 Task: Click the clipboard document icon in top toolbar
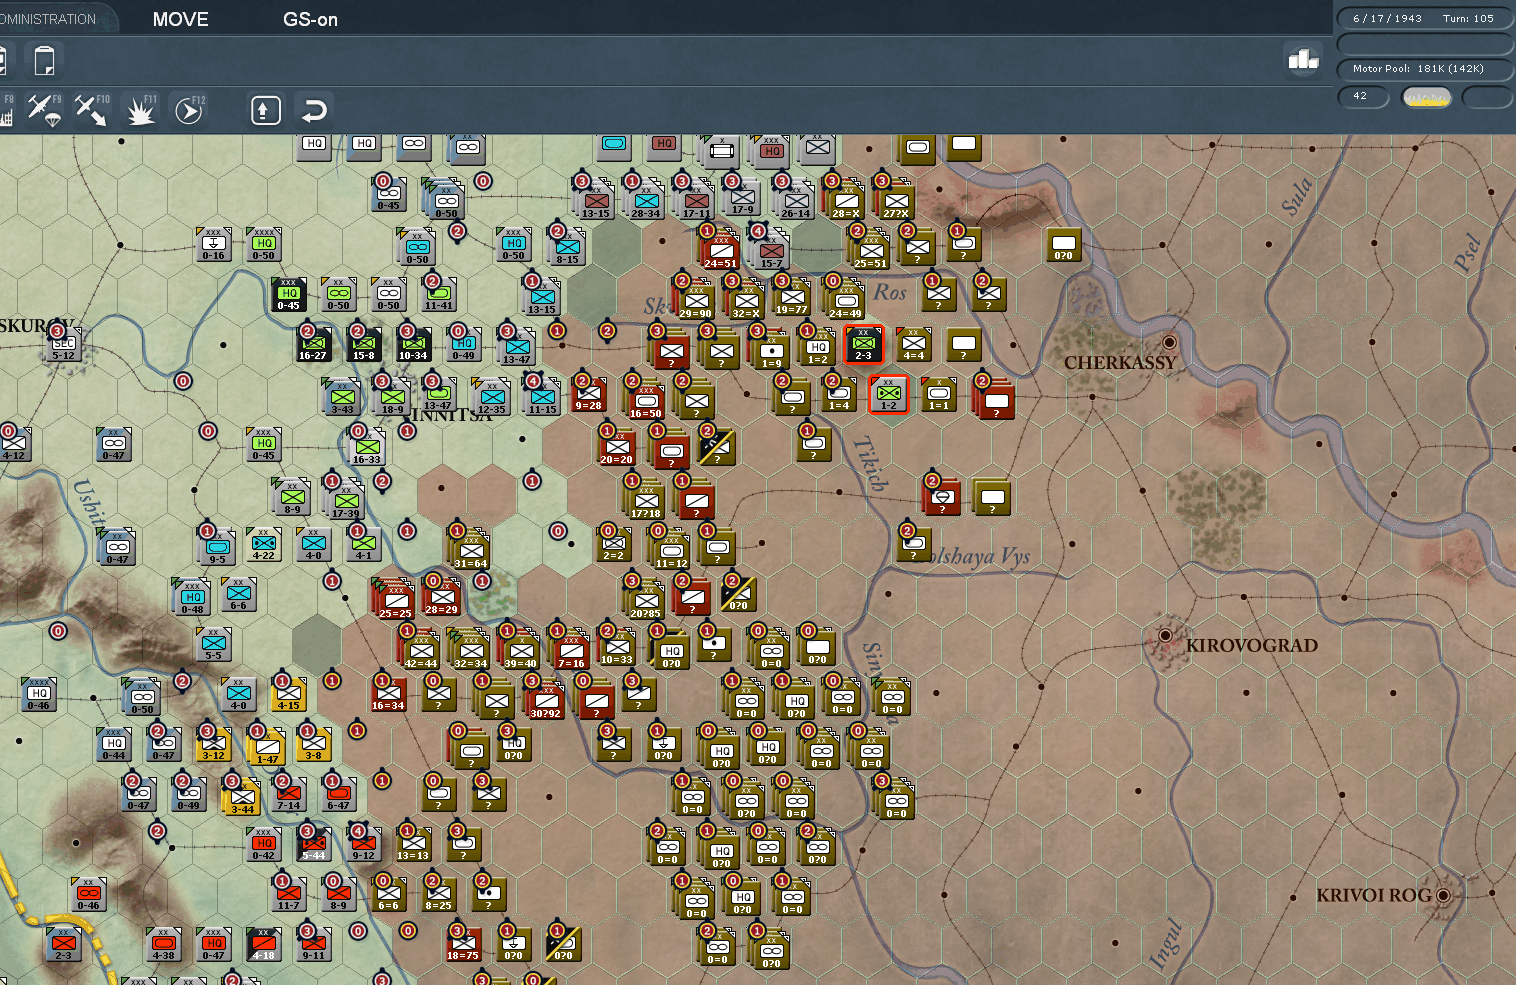tap(44, 60)
